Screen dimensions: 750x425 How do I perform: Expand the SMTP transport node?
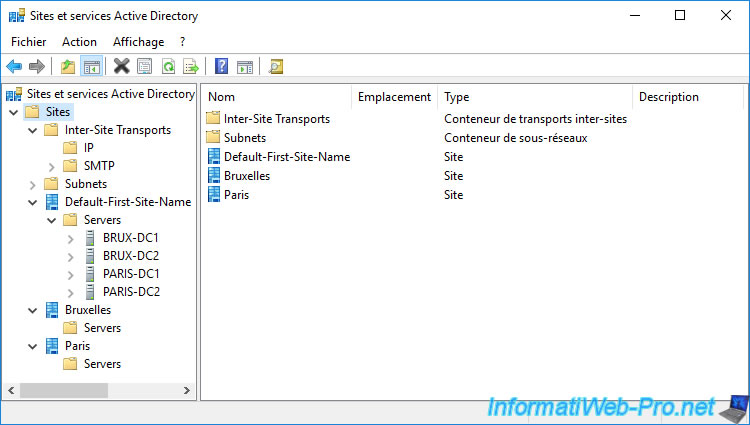51,166
